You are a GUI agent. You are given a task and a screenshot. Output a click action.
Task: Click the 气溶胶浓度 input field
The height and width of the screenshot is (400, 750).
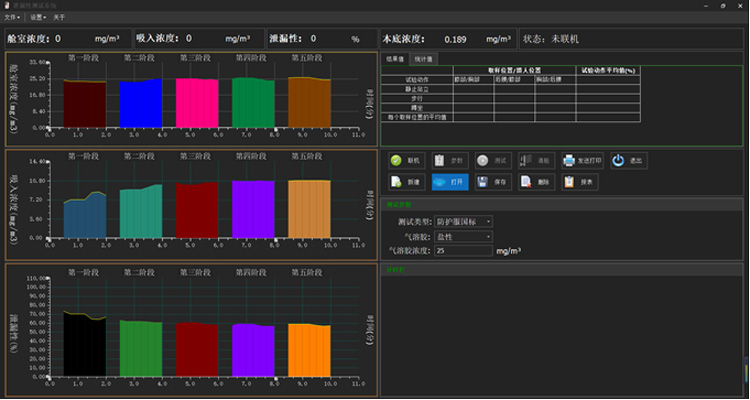pyautogui.click(x=464, y=251)
